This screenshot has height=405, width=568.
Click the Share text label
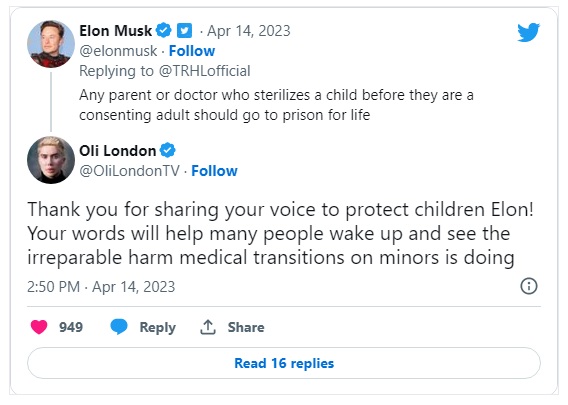[246, 327]
